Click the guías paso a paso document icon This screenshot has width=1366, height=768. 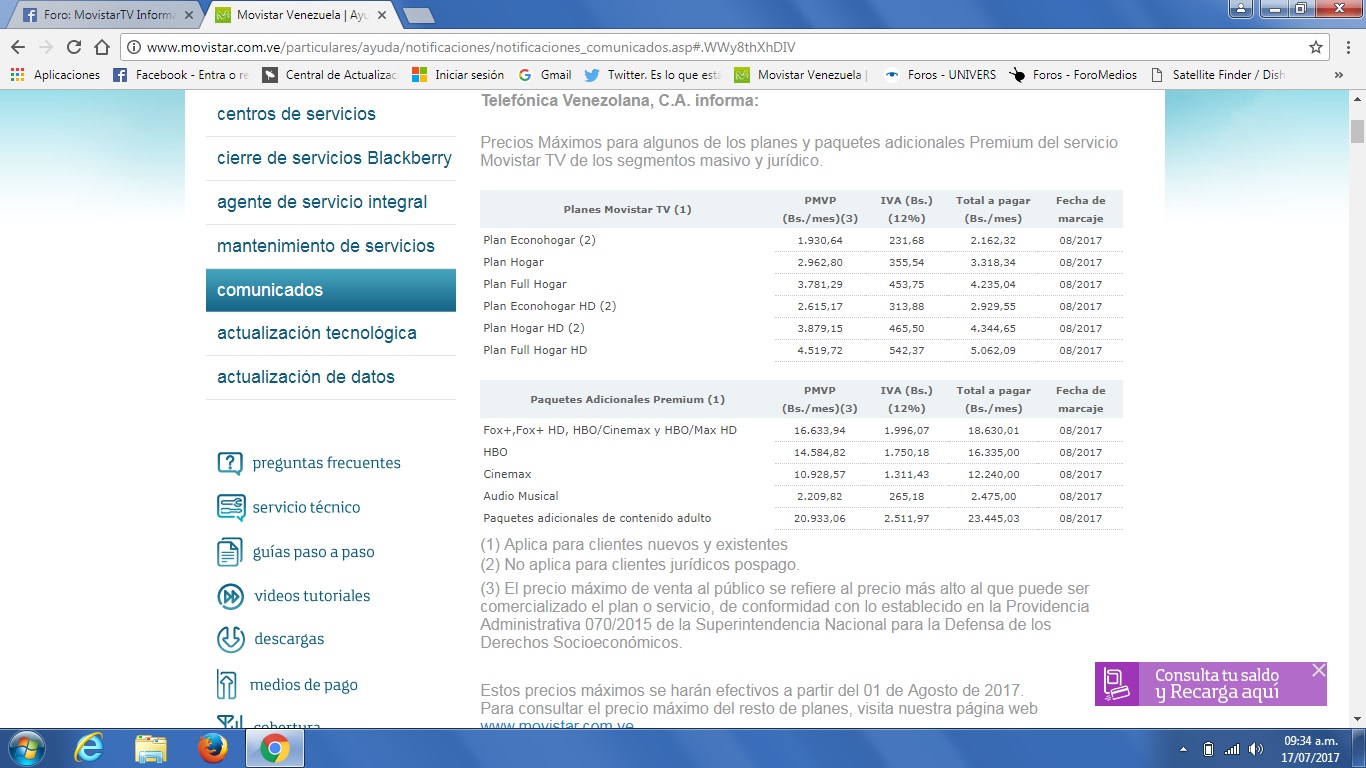[x=230, y=552]
